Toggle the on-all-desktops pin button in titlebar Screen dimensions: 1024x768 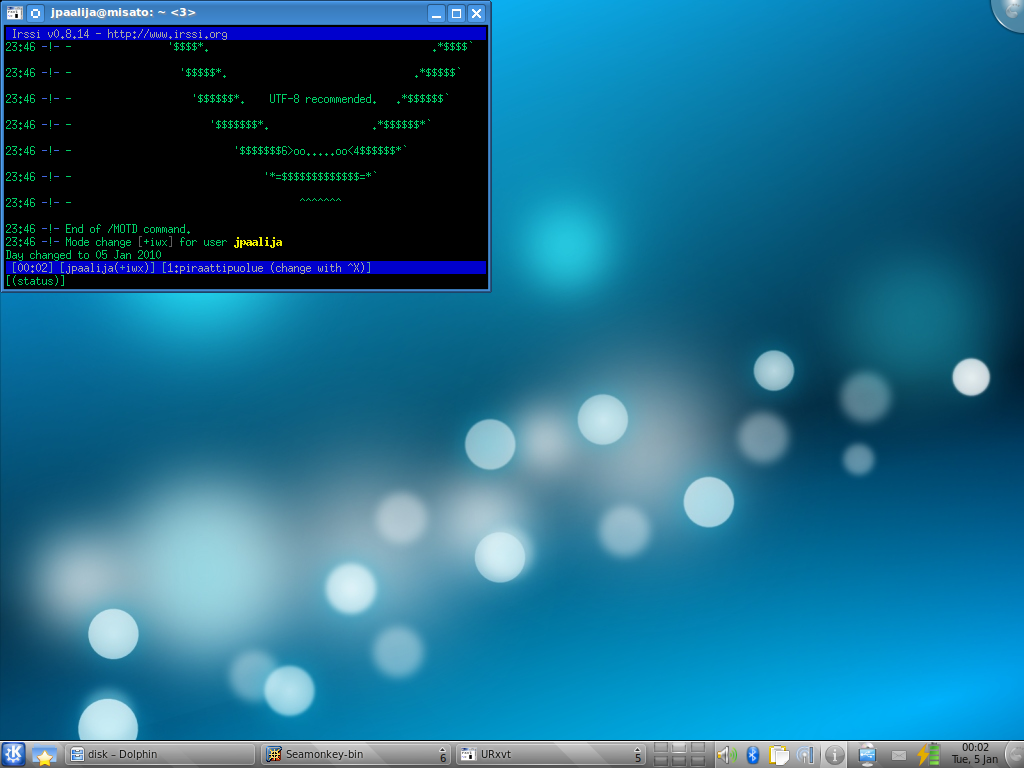pos(35,13)
